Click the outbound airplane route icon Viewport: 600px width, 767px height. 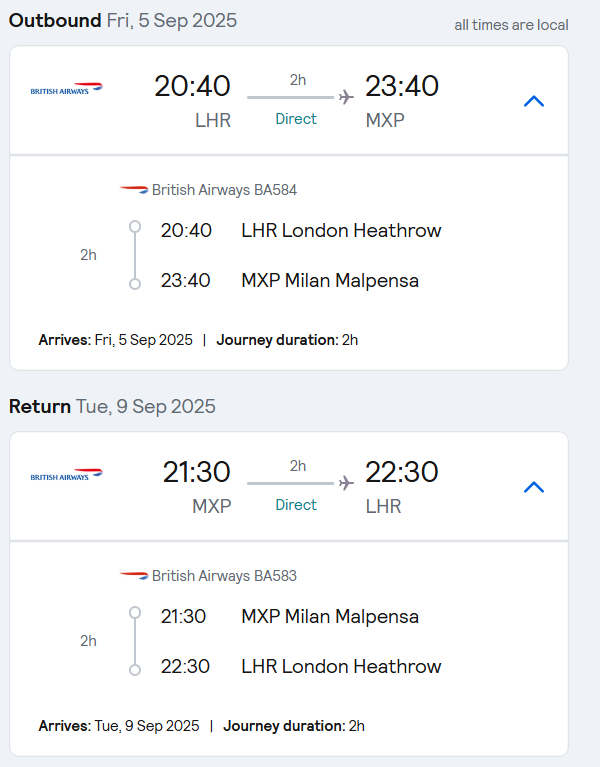click(x=346, y=97)
